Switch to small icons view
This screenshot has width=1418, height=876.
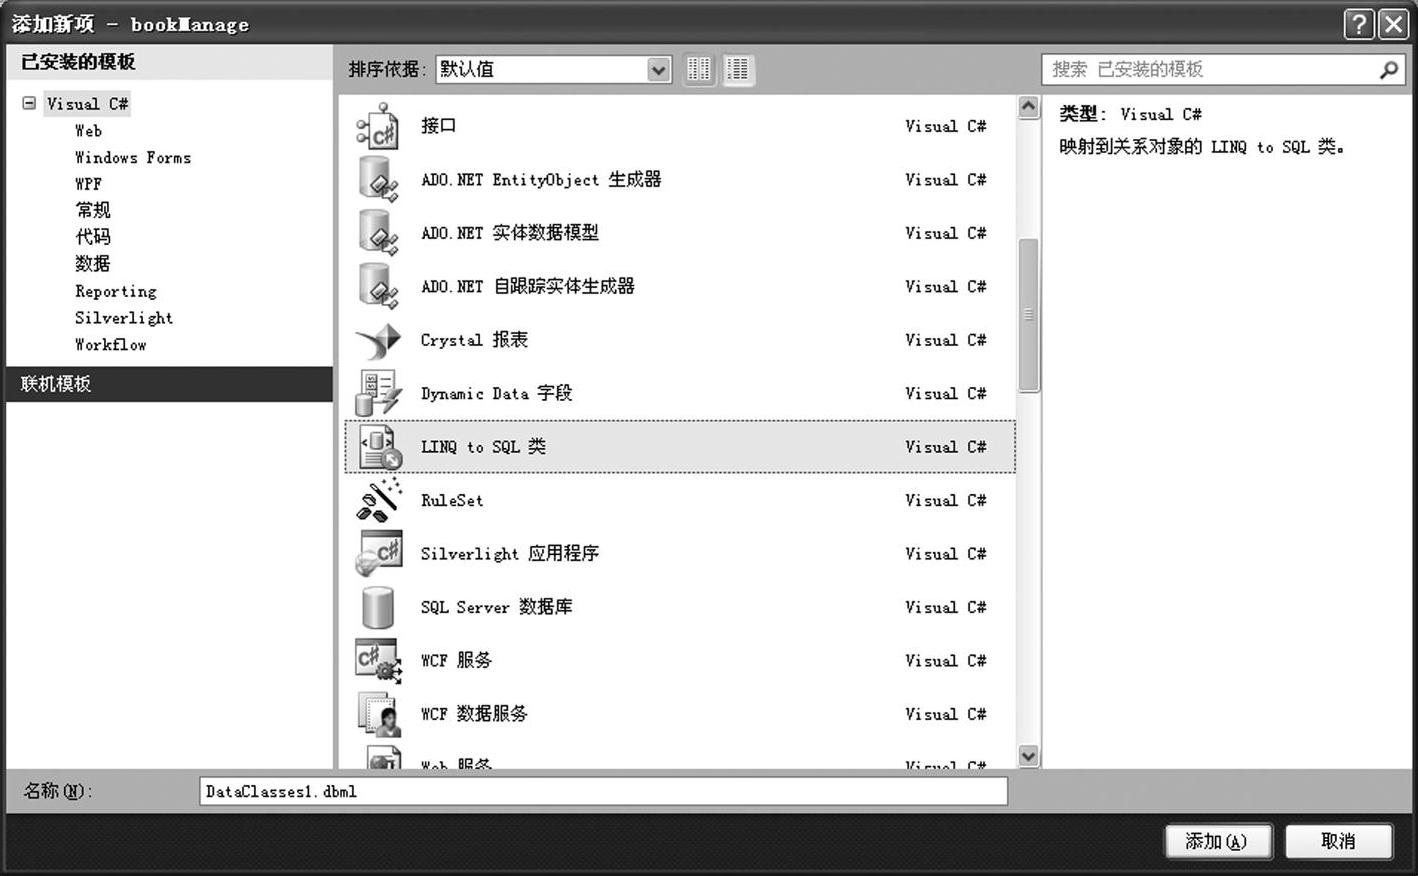[x=699, y=69]
